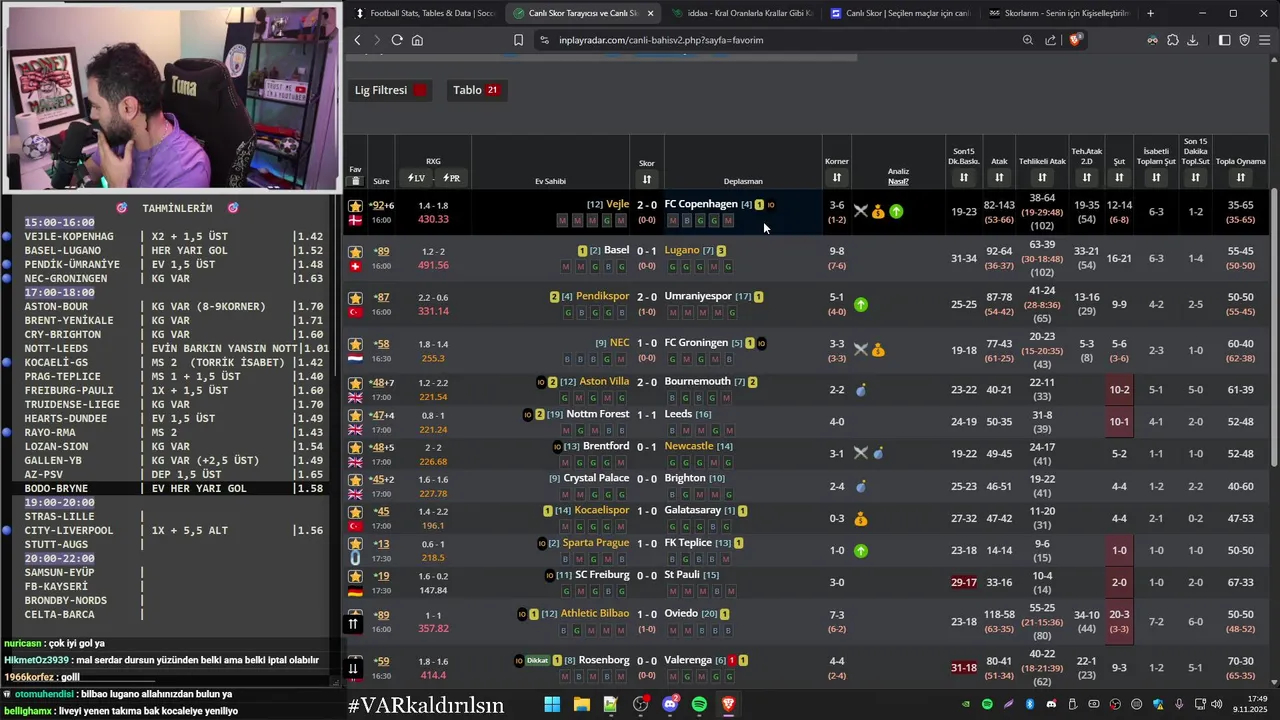The image size is (1280, 720).
Task: Toggle favorite star on the Aston Villa row
Action: click(x=355, y=383)
